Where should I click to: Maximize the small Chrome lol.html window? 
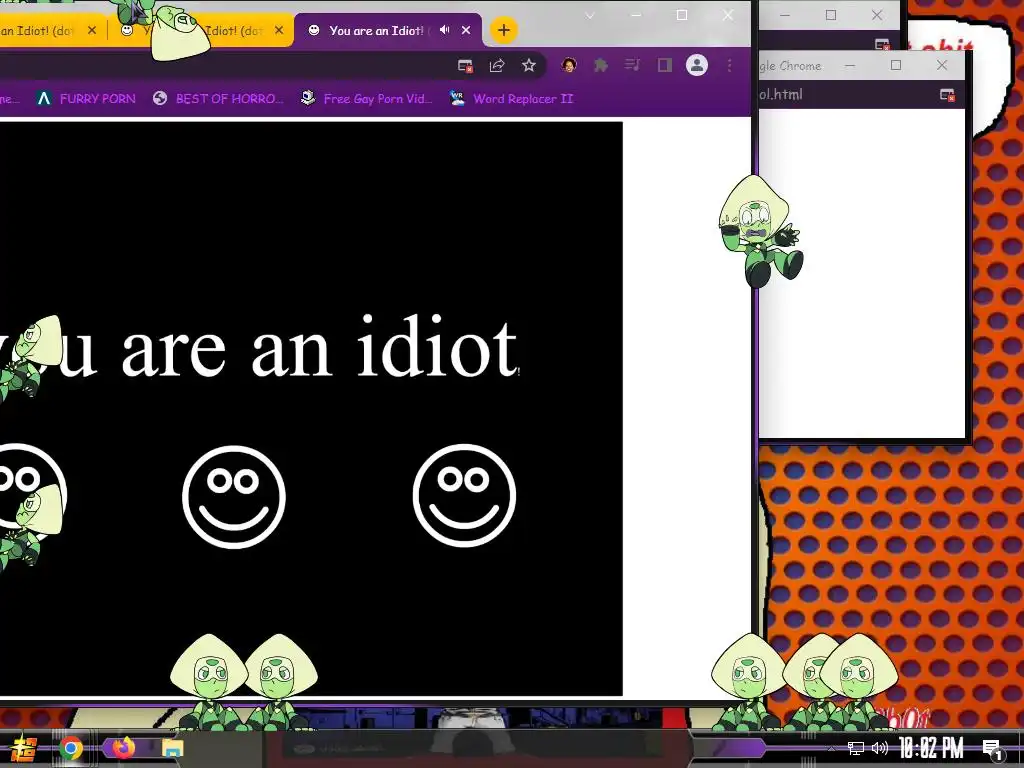click(x=896, y=65)
